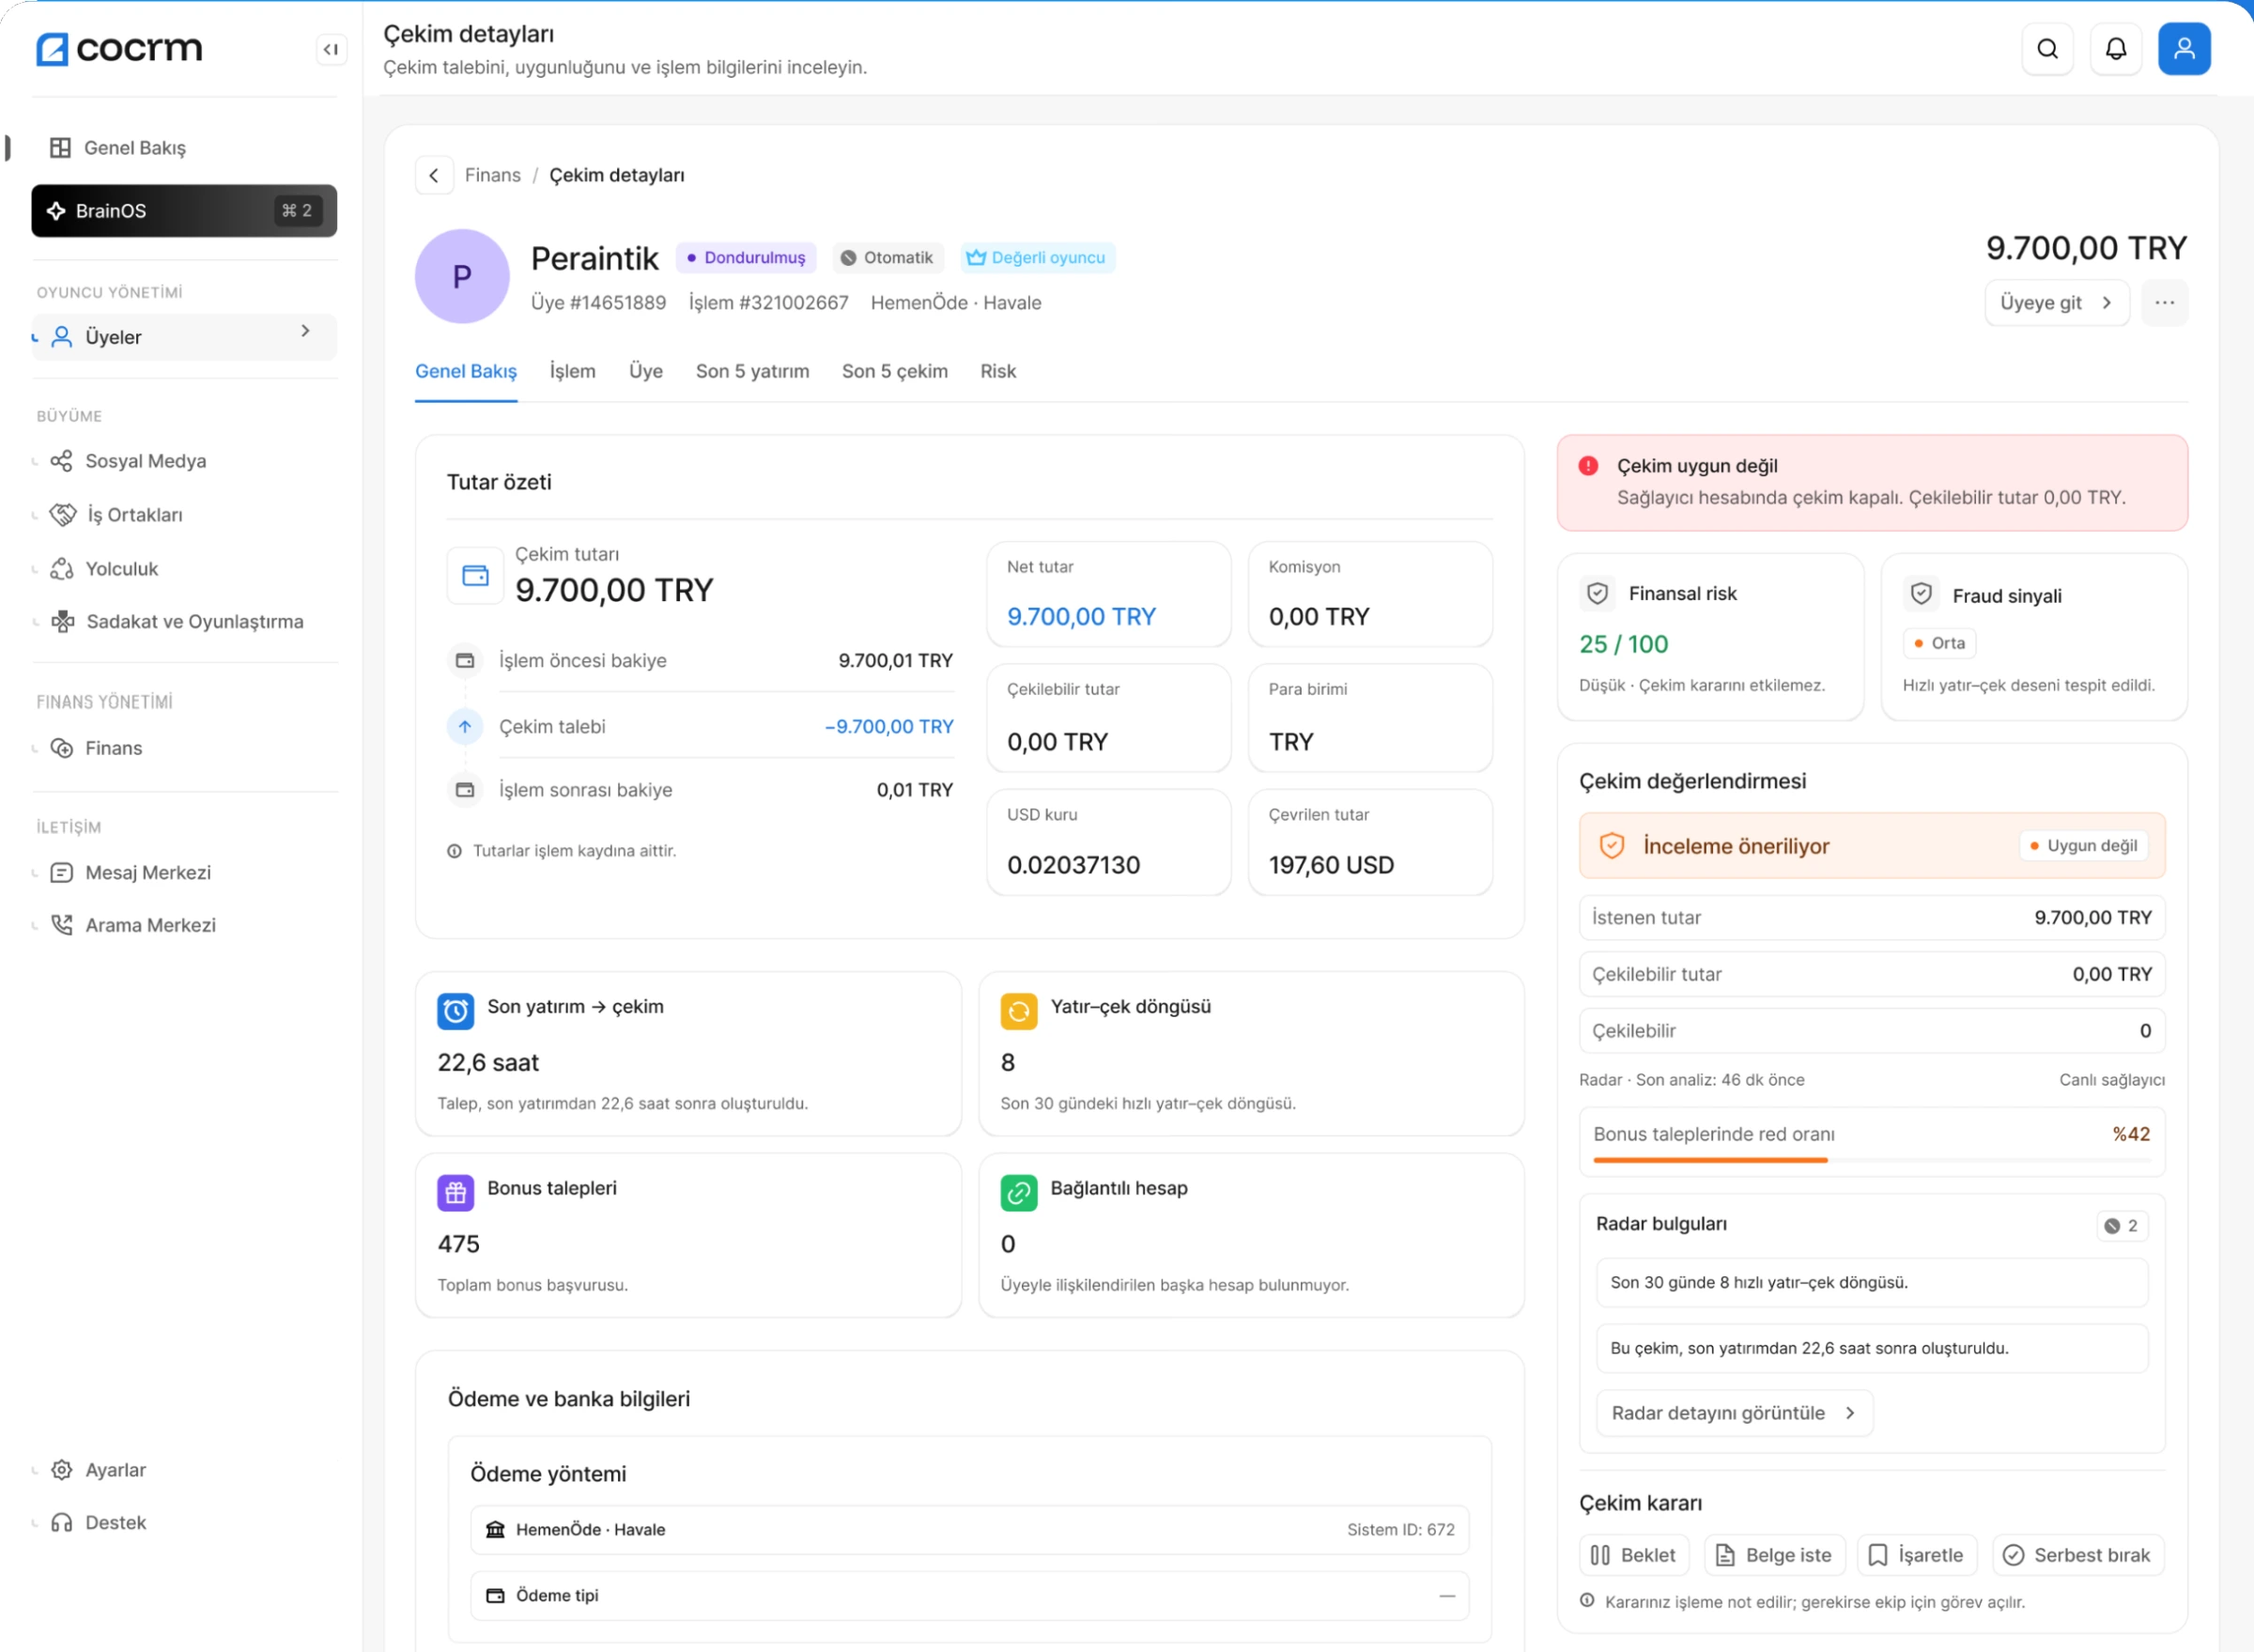
Task: Click the Radar bulguları count badge
Action: click(x=2122, y=1226)
